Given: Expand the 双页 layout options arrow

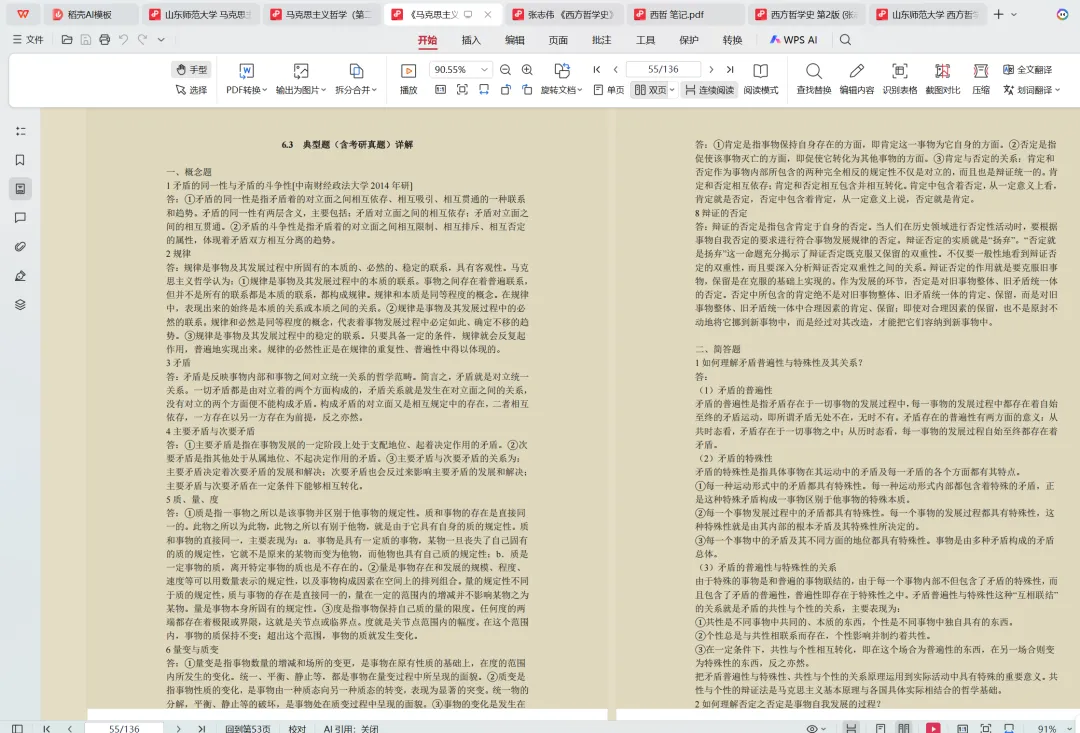Looking at the screenshot, I should [672, 90].
